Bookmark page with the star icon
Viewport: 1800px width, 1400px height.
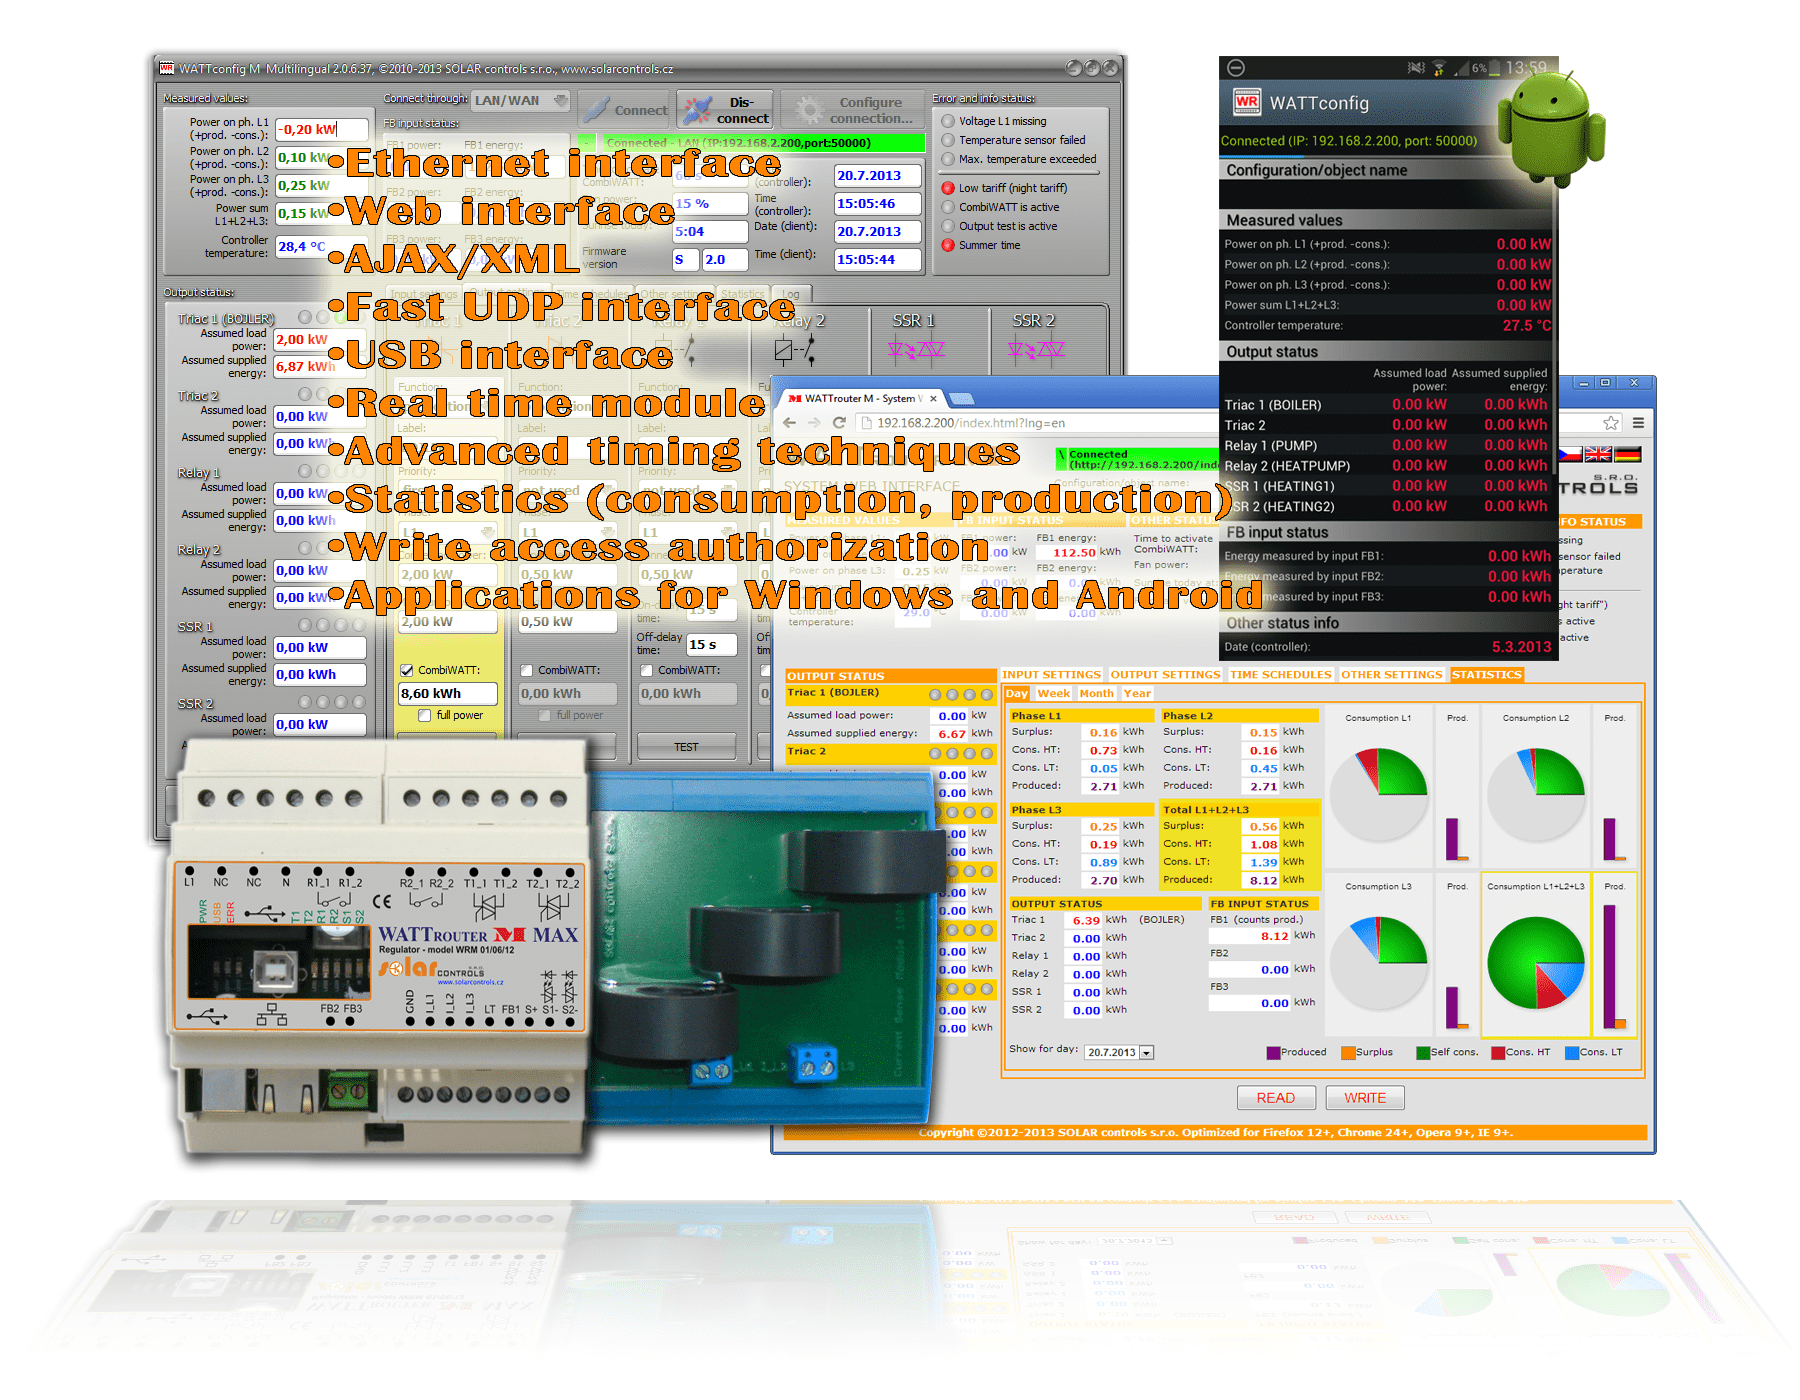pyautogui.click(x=1610, y=423)
